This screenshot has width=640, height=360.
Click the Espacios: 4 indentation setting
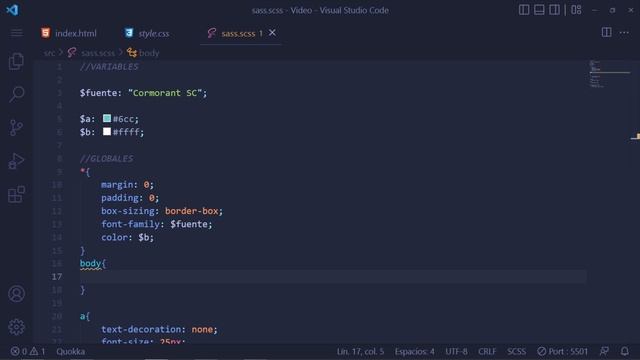pos(414,351)
